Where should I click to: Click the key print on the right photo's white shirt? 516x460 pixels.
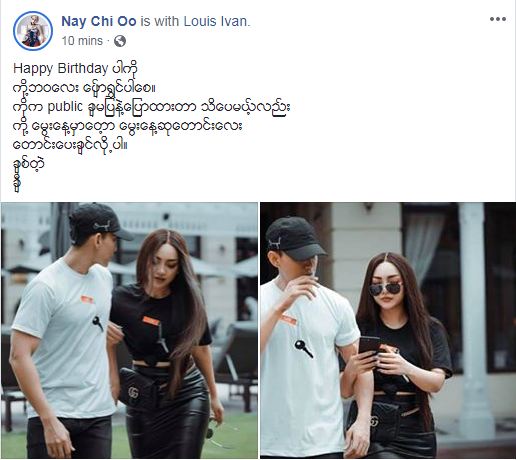point(304,349)
